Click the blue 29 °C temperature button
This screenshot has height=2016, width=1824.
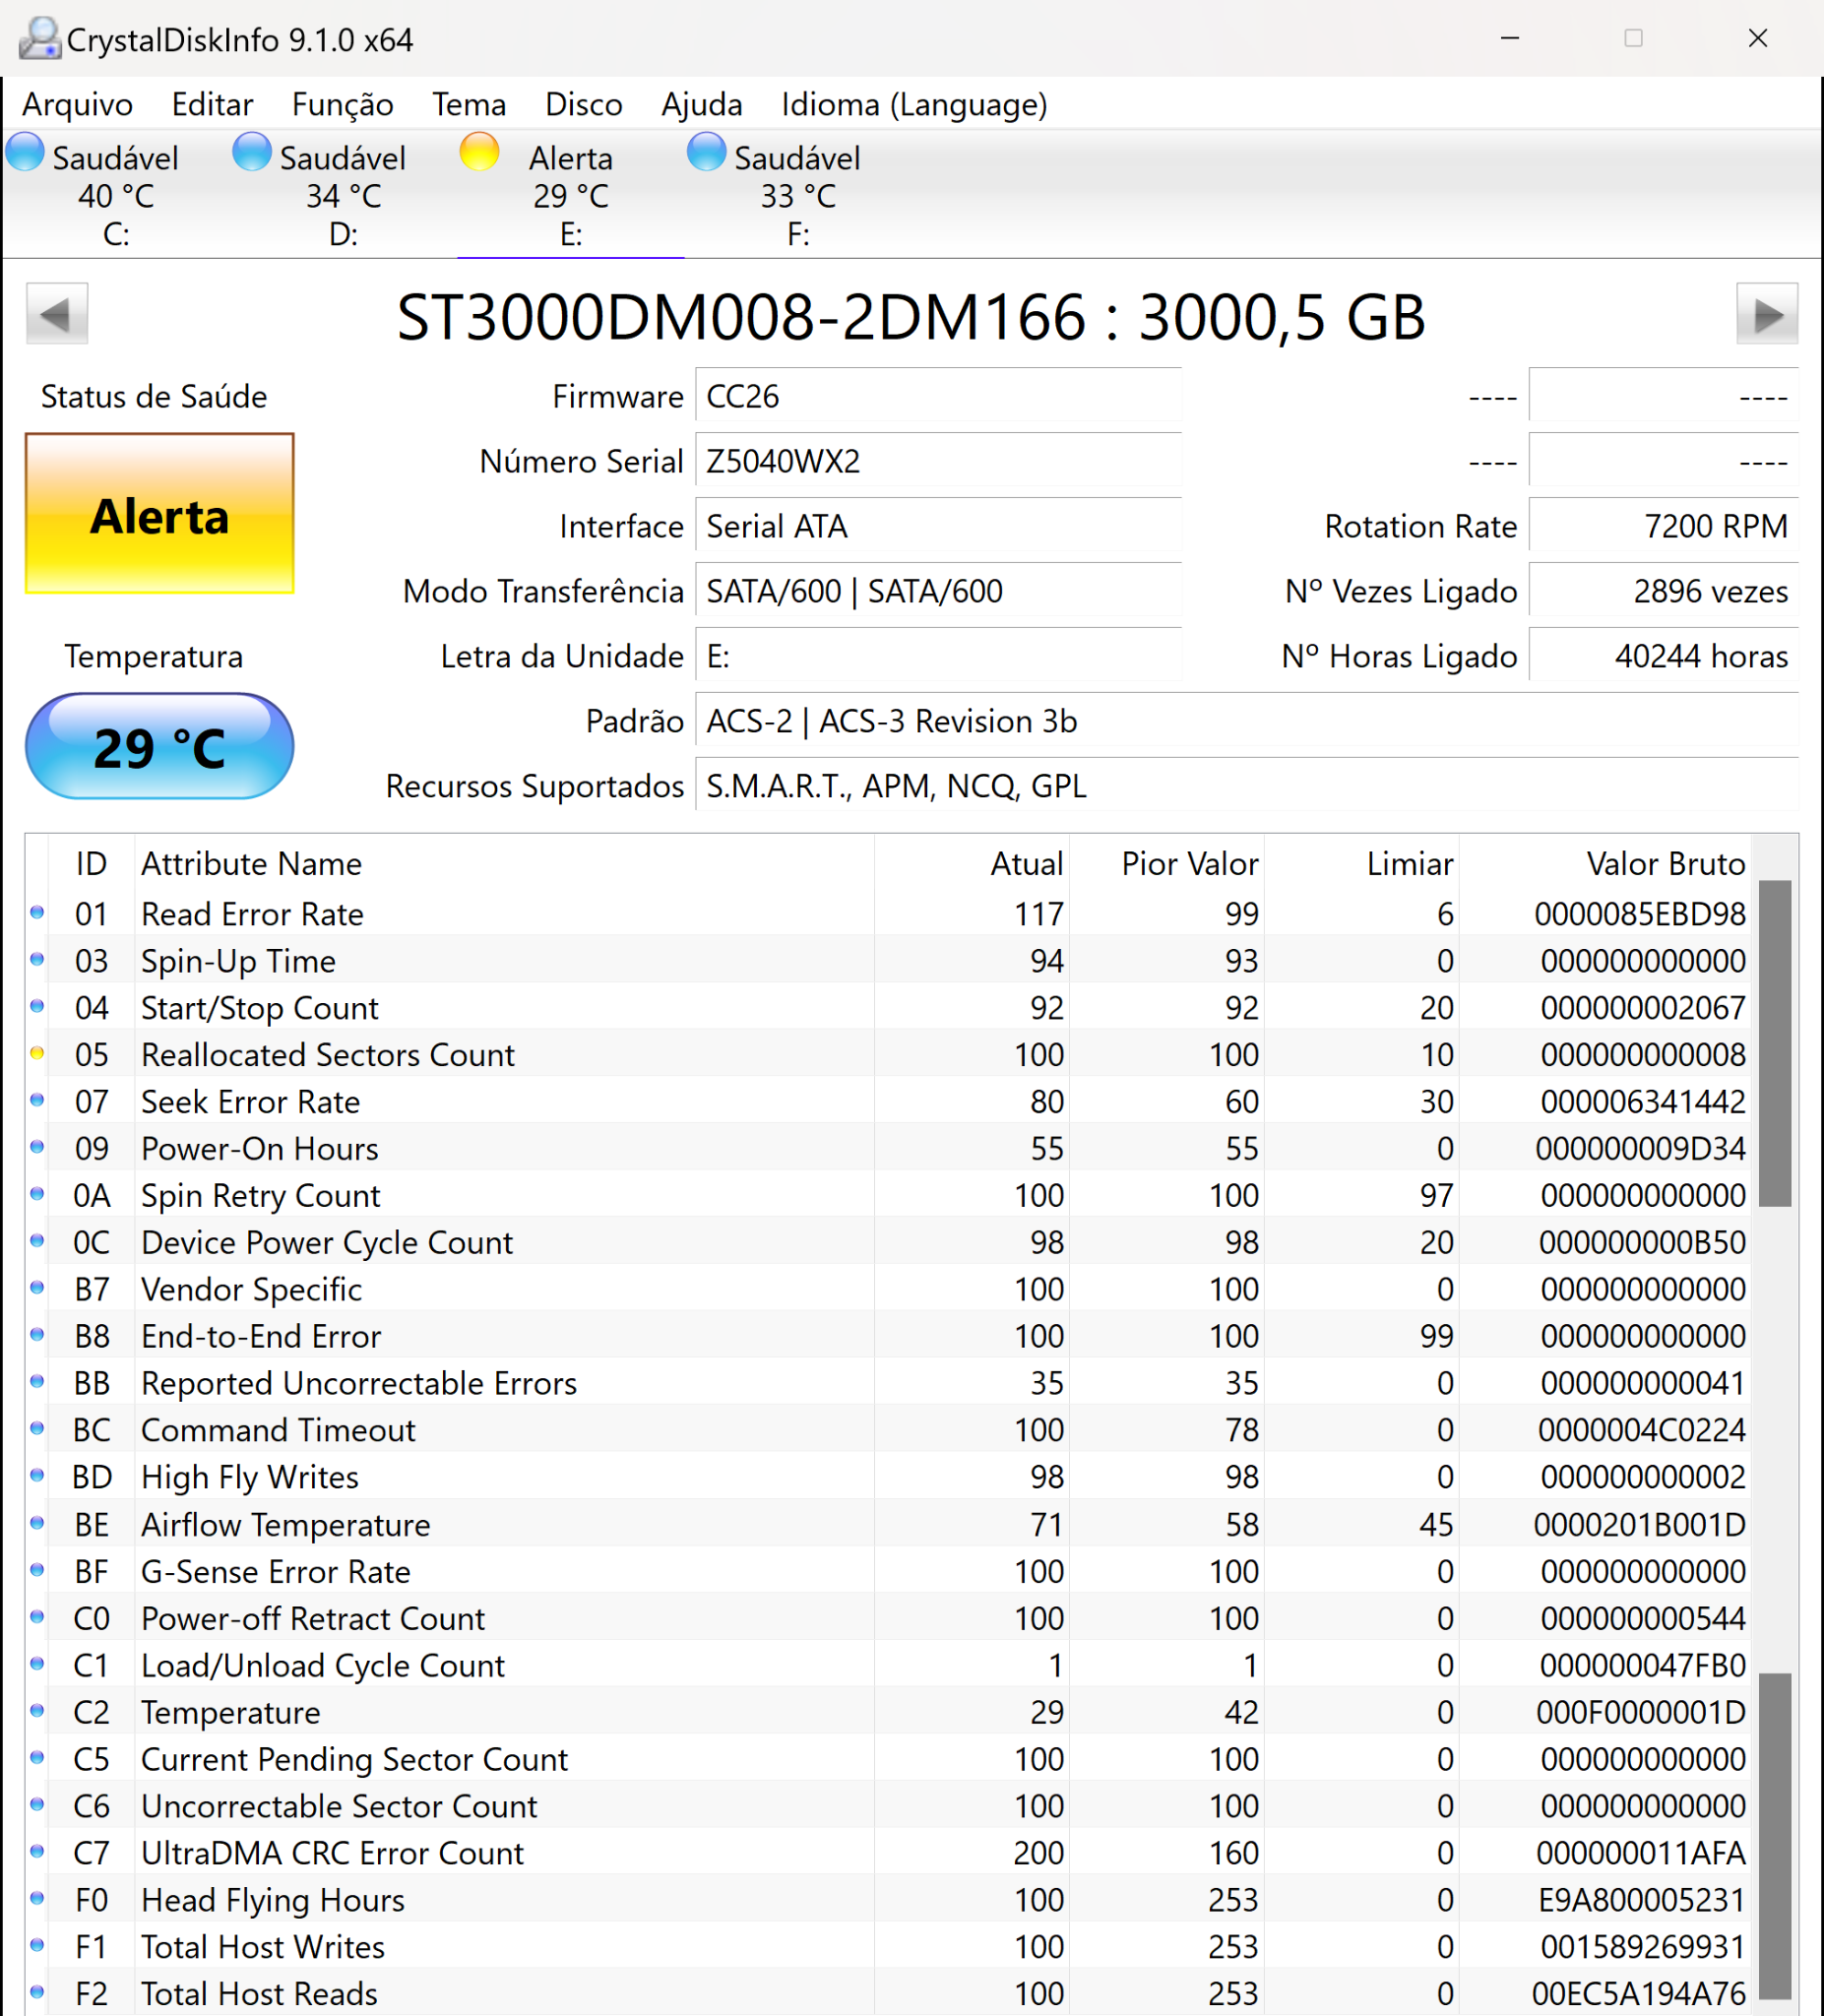[x=160, y=746]
